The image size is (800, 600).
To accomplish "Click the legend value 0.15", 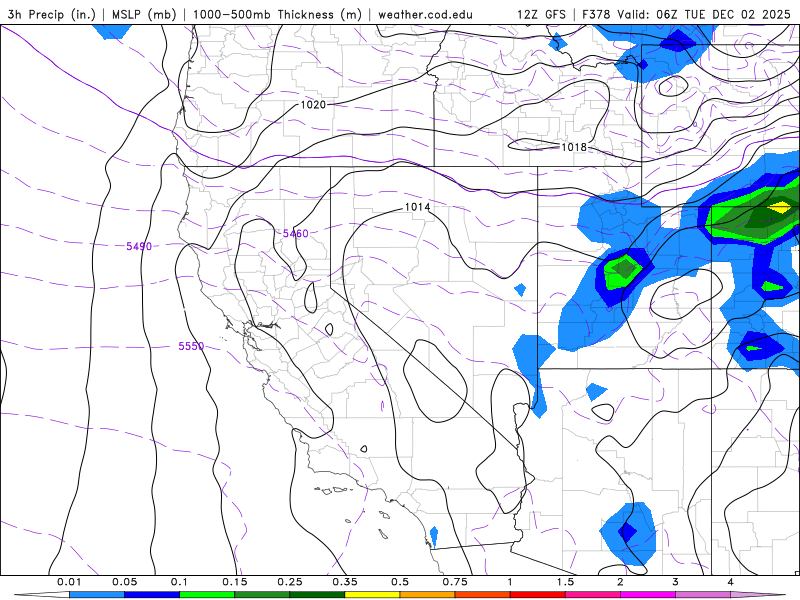I will tap(235, 582).
